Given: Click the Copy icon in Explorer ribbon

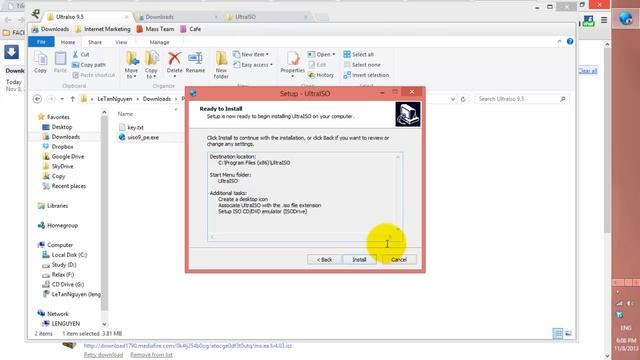Looking at the screenshot, I should [40, 62].
